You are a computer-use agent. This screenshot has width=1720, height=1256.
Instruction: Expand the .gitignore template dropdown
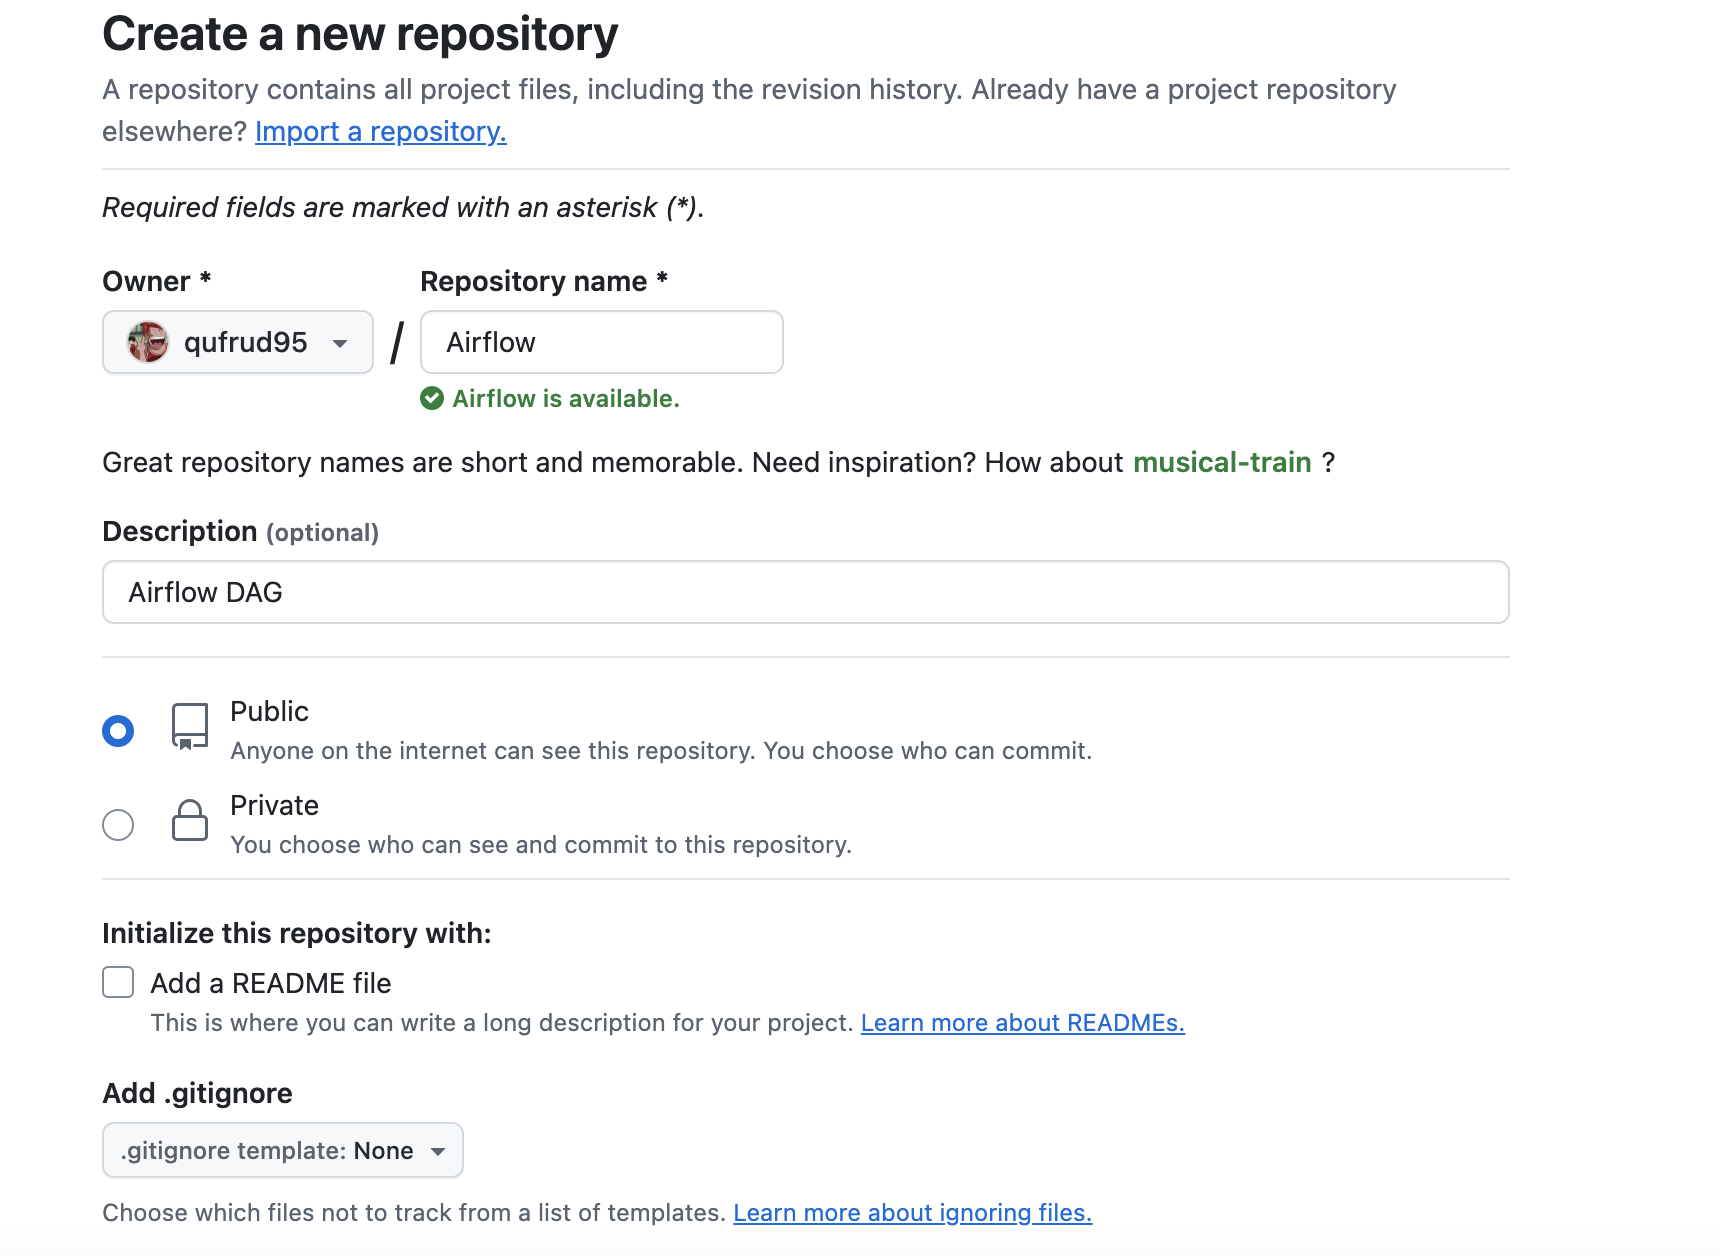[282, 1150]
